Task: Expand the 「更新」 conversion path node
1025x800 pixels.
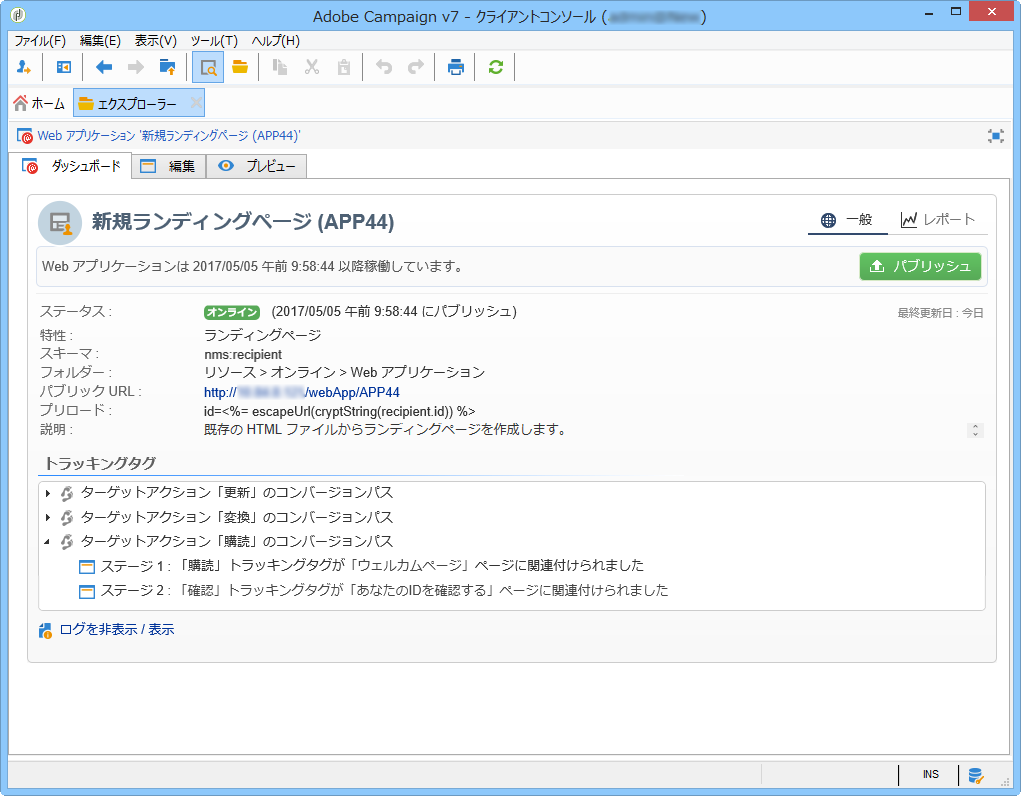Action: pyautogui.click(x=48, y=493)
